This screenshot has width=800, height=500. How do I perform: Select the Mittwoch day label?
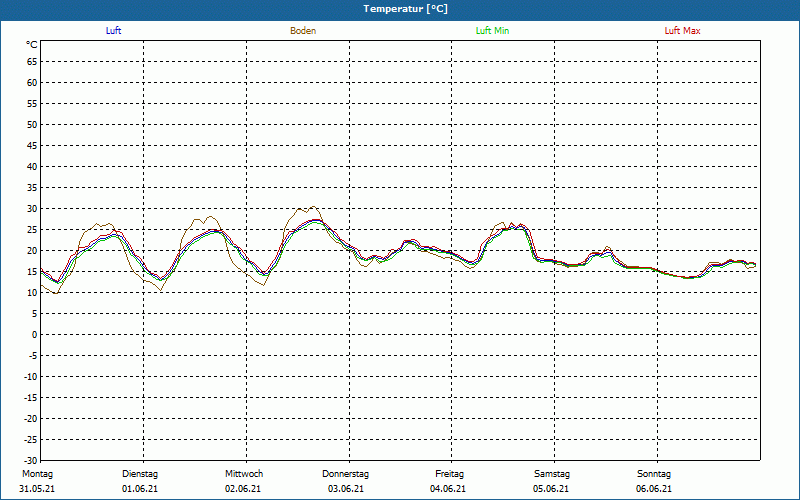(x=244, y=474)
